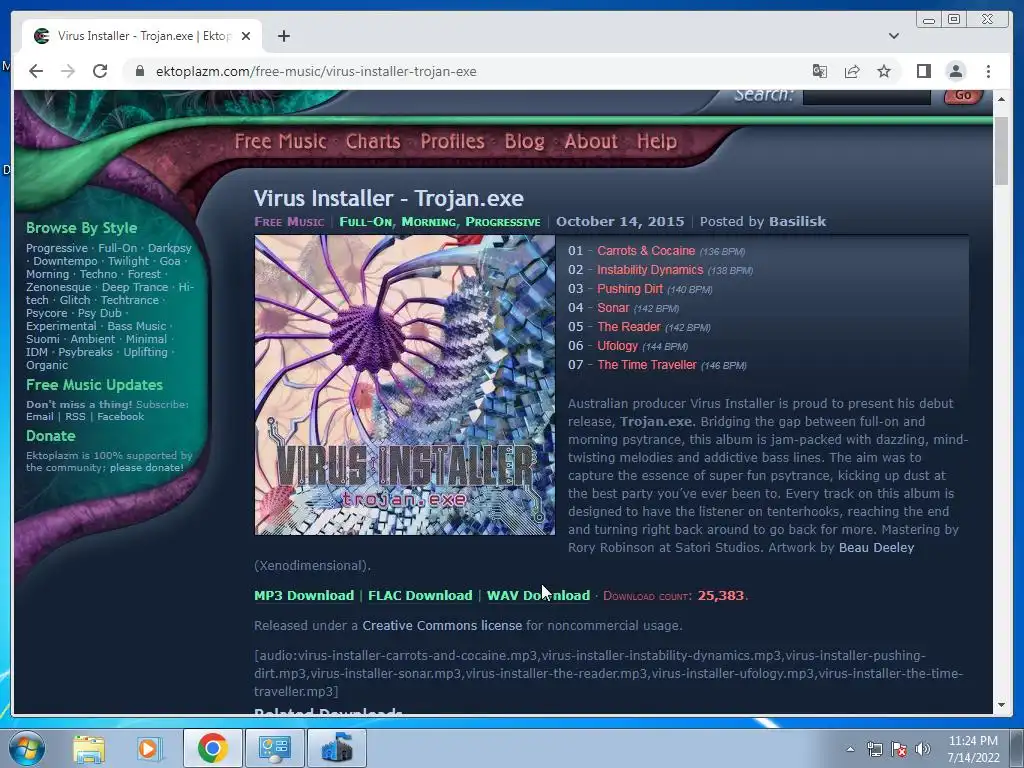Open the Translate this page icon
1024x768 pixels.
[820, 71]
